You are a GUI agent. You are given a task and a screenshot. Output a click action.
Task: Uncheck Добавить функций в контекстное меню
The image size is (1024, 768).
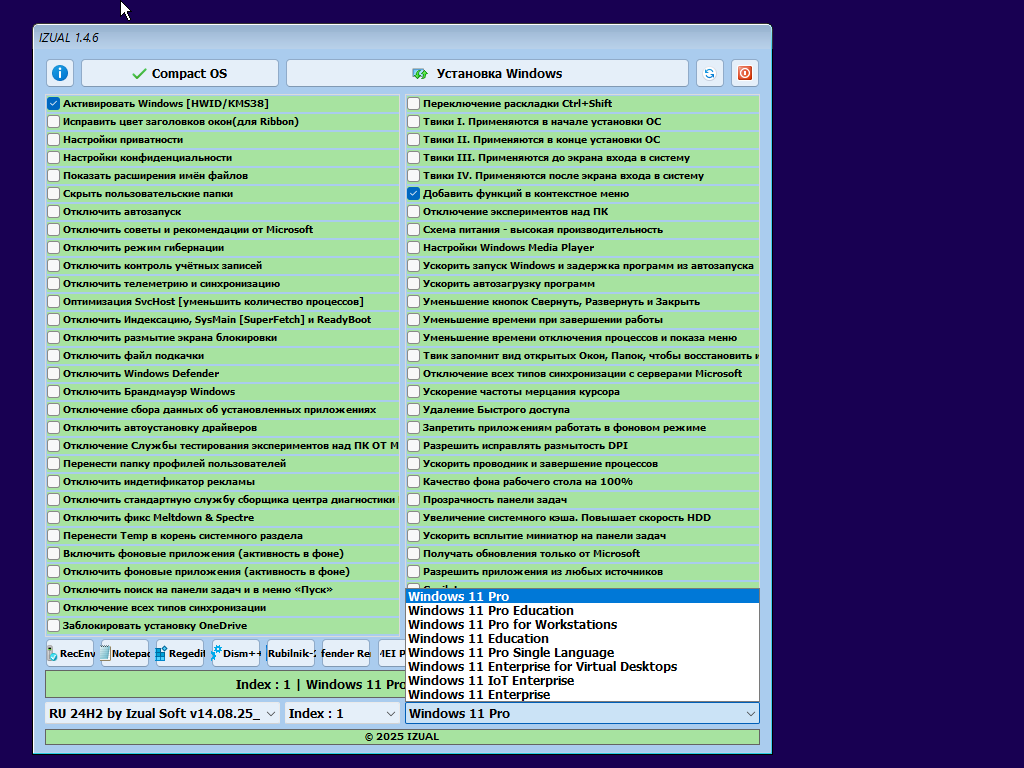(413, 193)
